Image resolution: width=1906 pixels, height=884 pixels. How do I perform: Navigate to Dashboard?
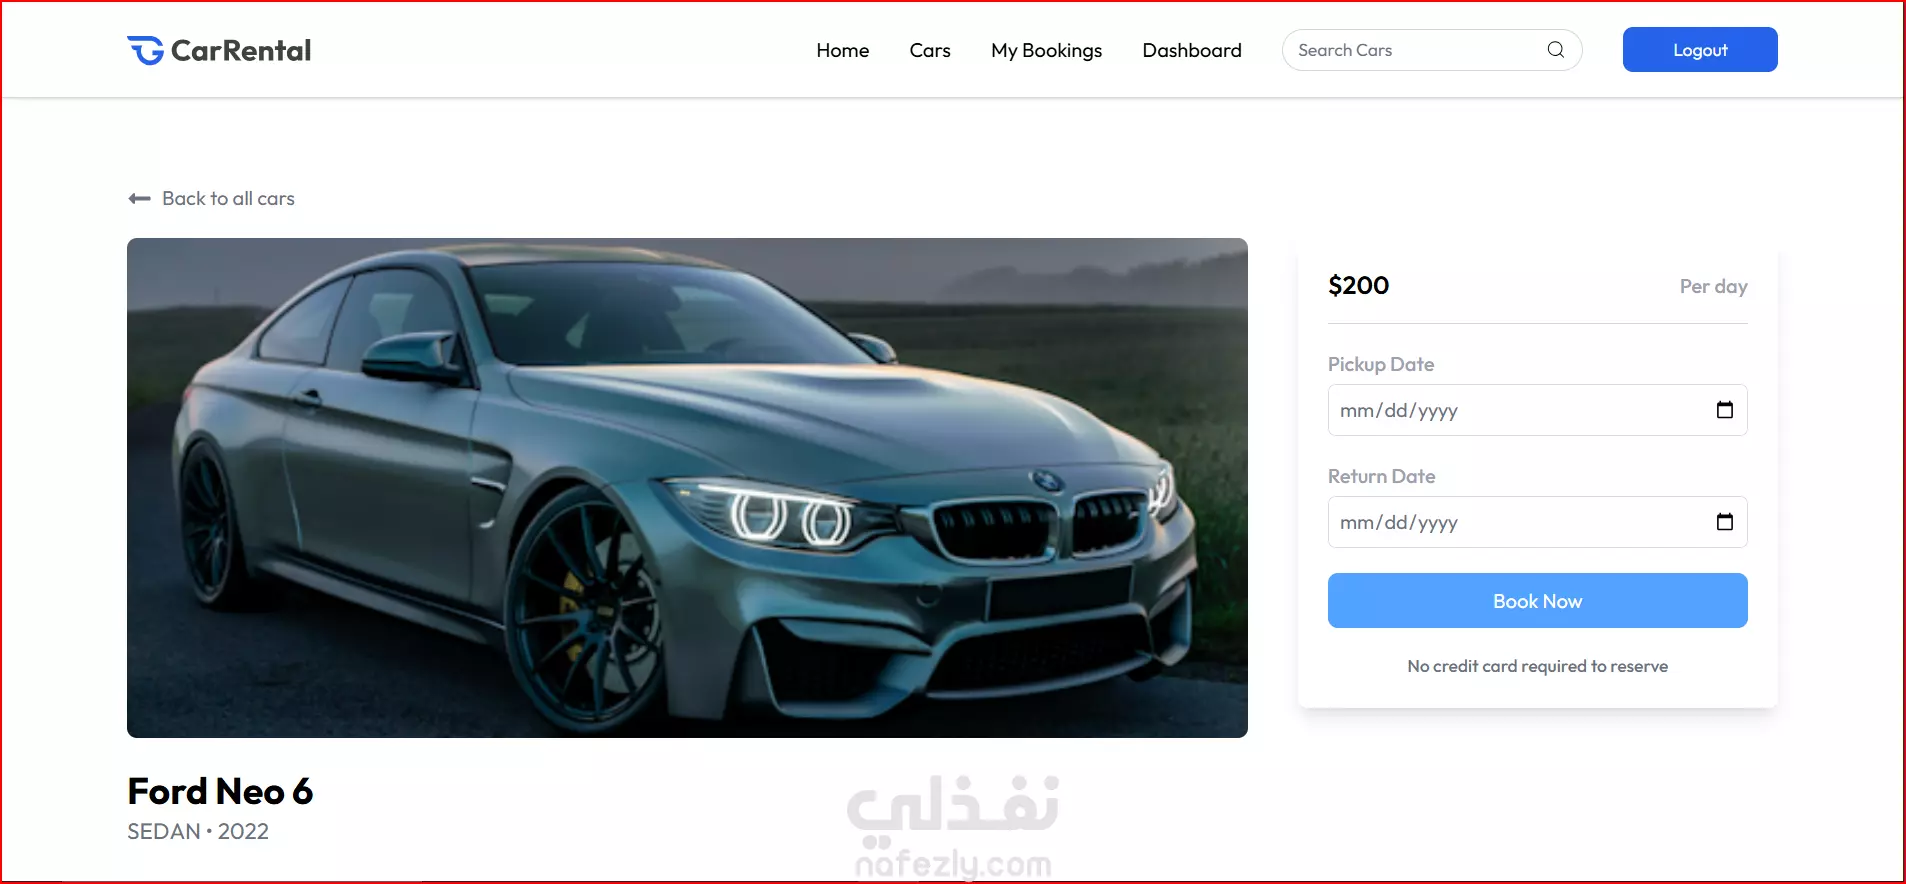(x=1192, y=50)
